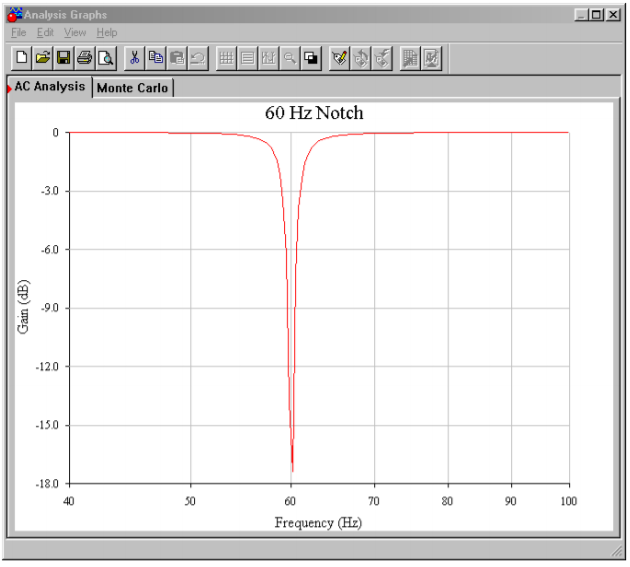Image resolution: width=630 pixels, height=567 pixels.
Task: Click the Copy icon in the toolbar
Action: point(156,58)
